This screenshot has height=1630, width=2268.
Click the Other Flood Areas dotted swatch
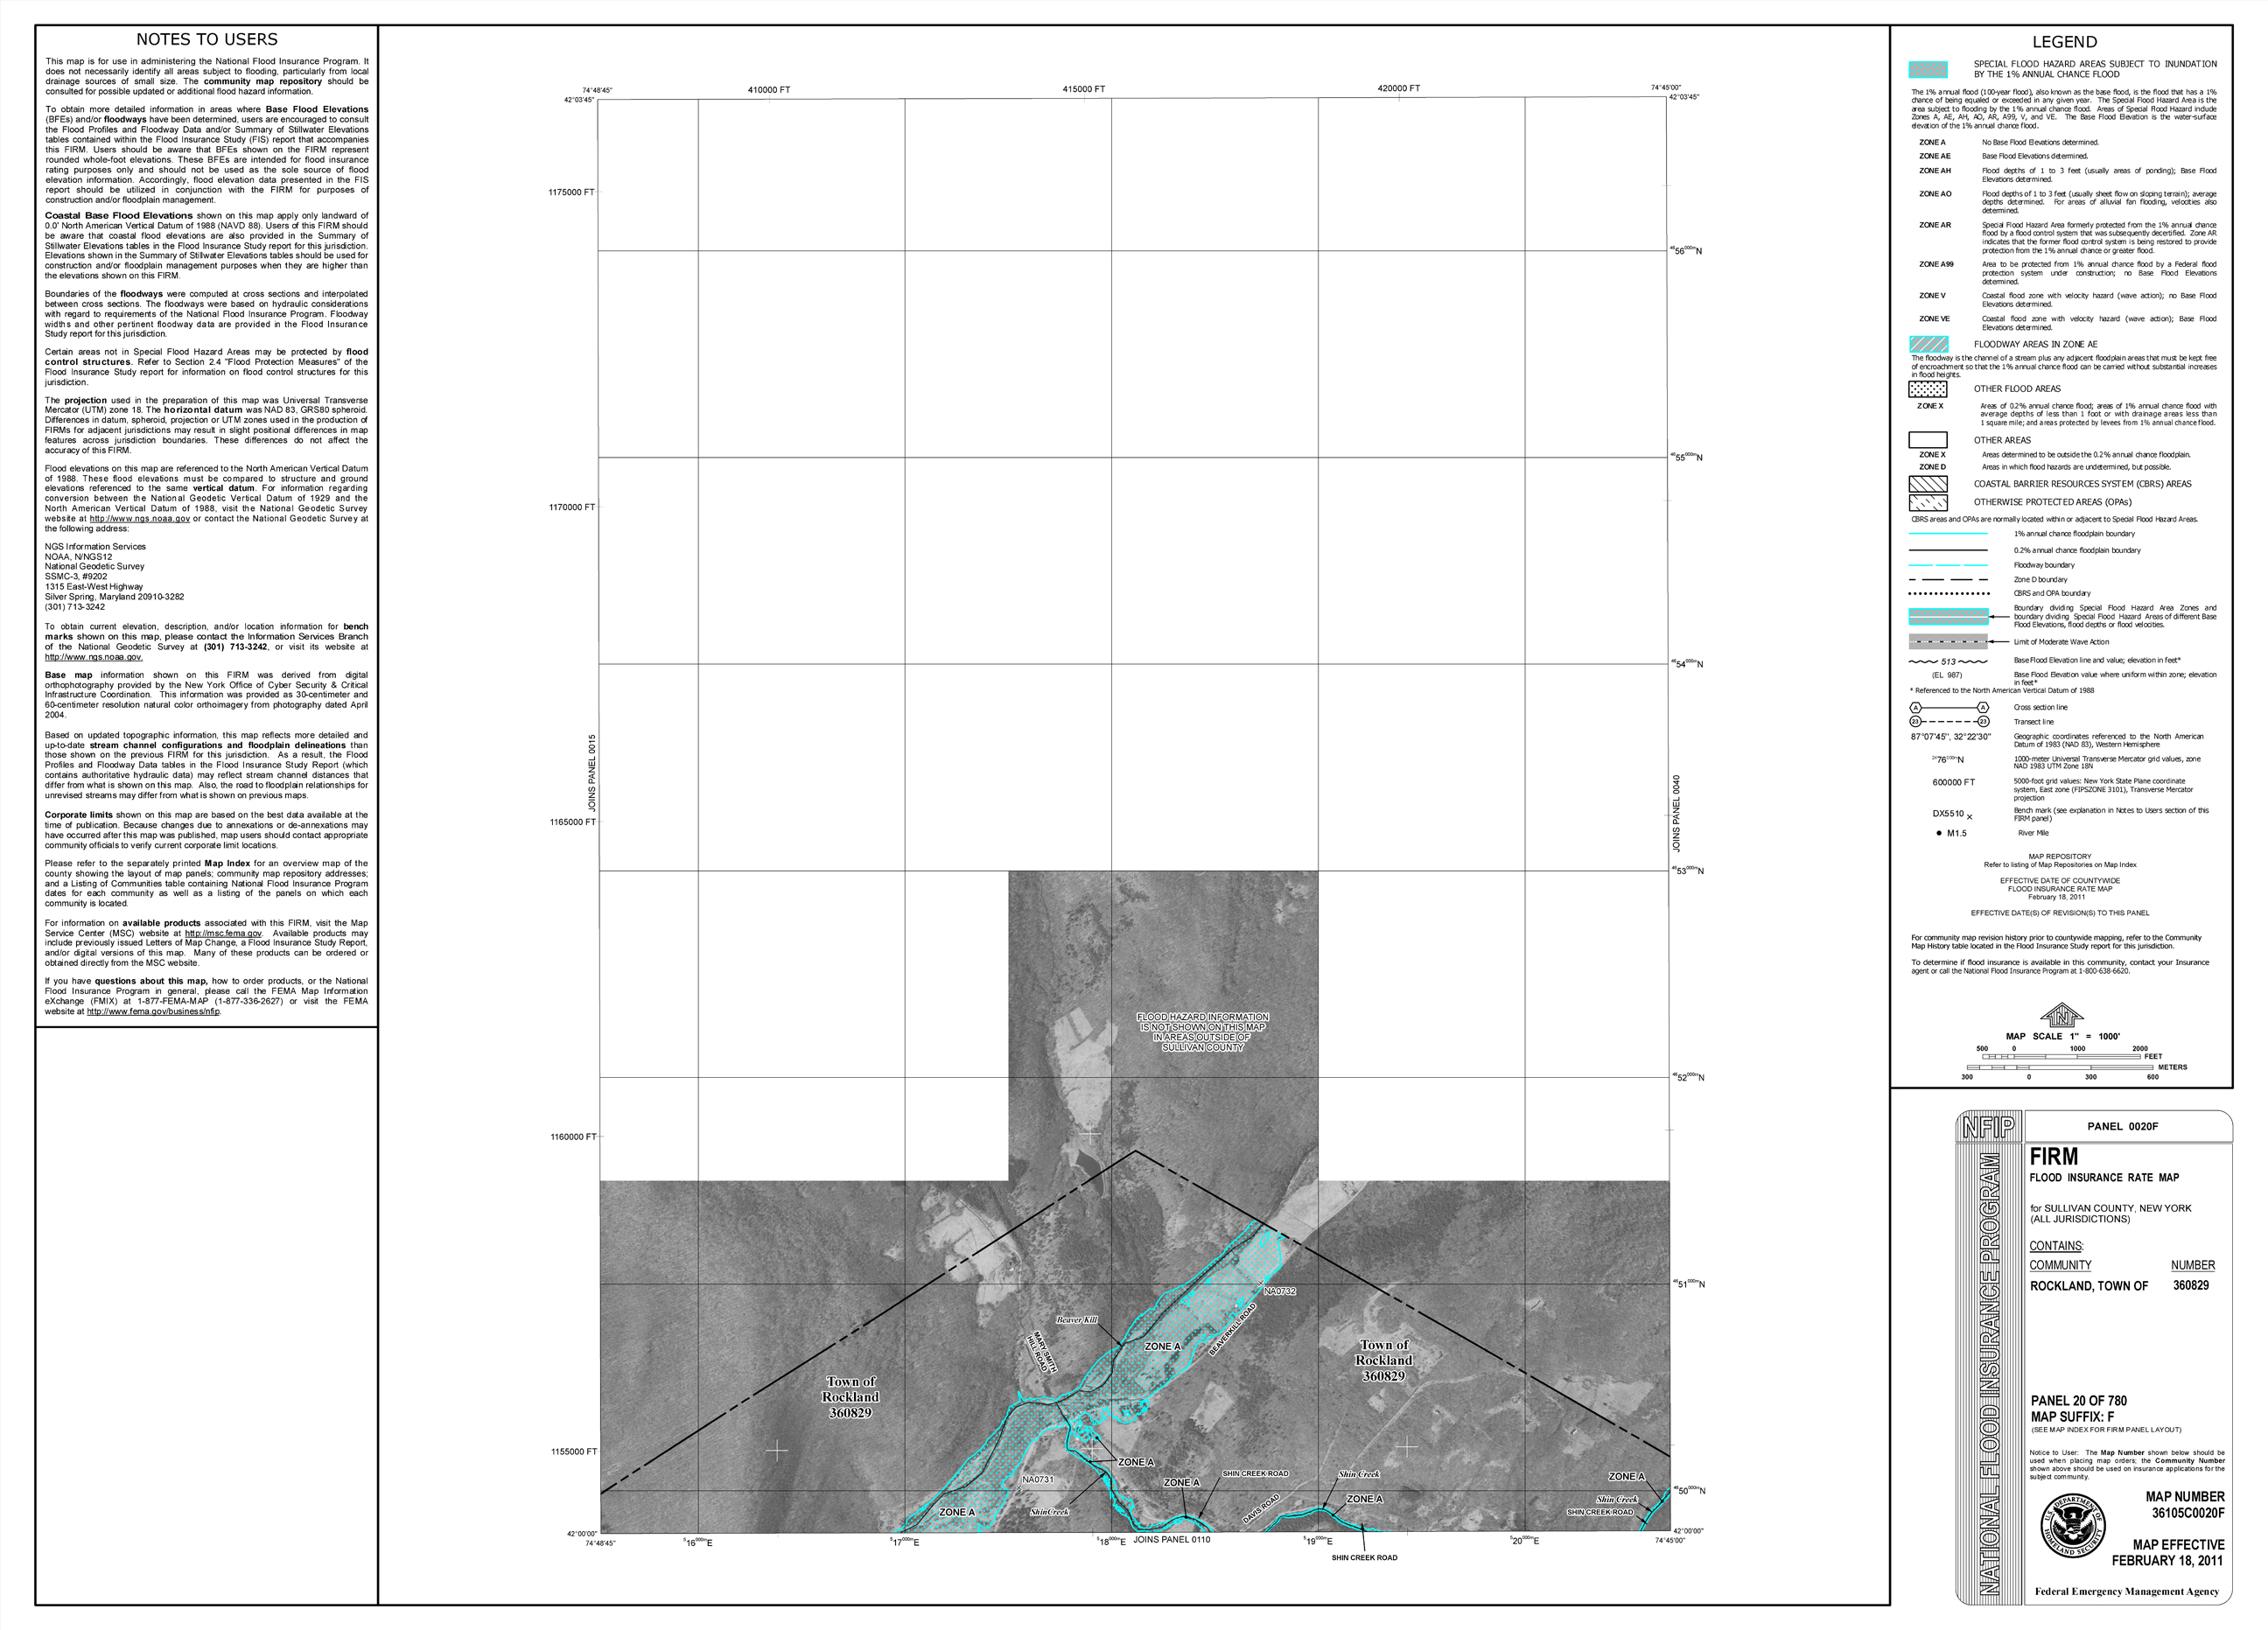coord(1928,390)
